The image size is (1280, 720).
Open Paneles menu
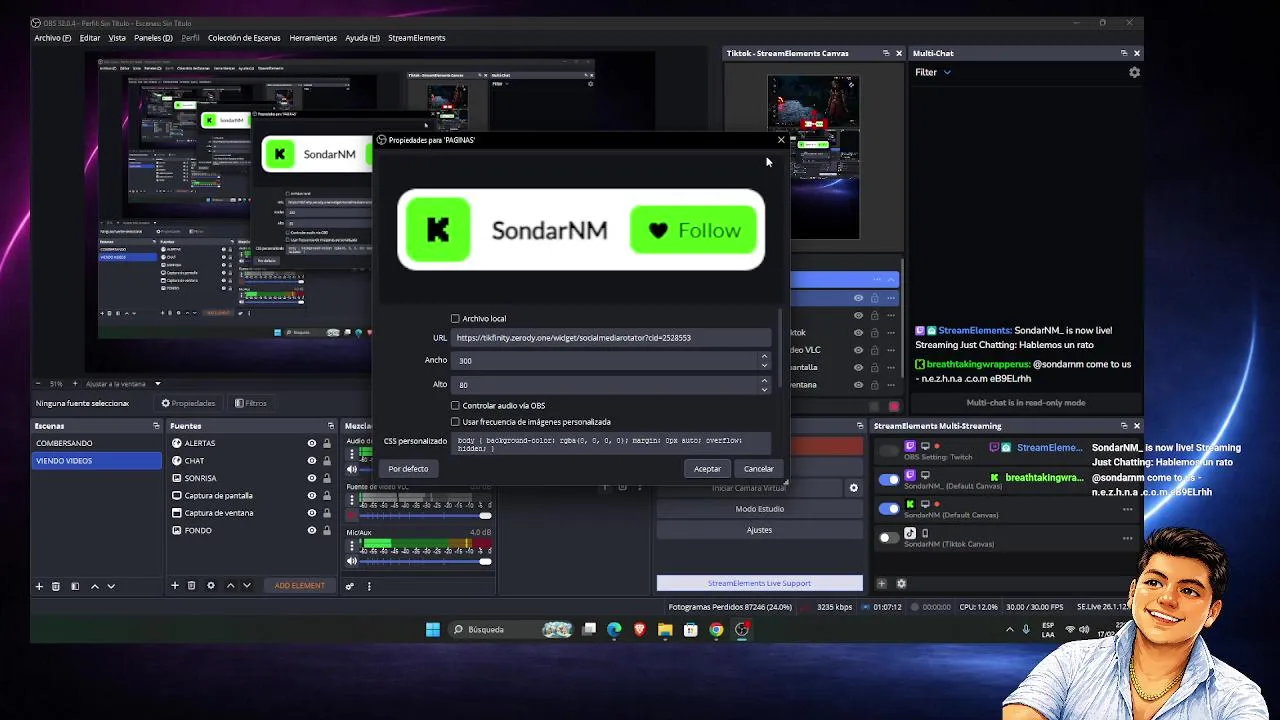point(153,38)
